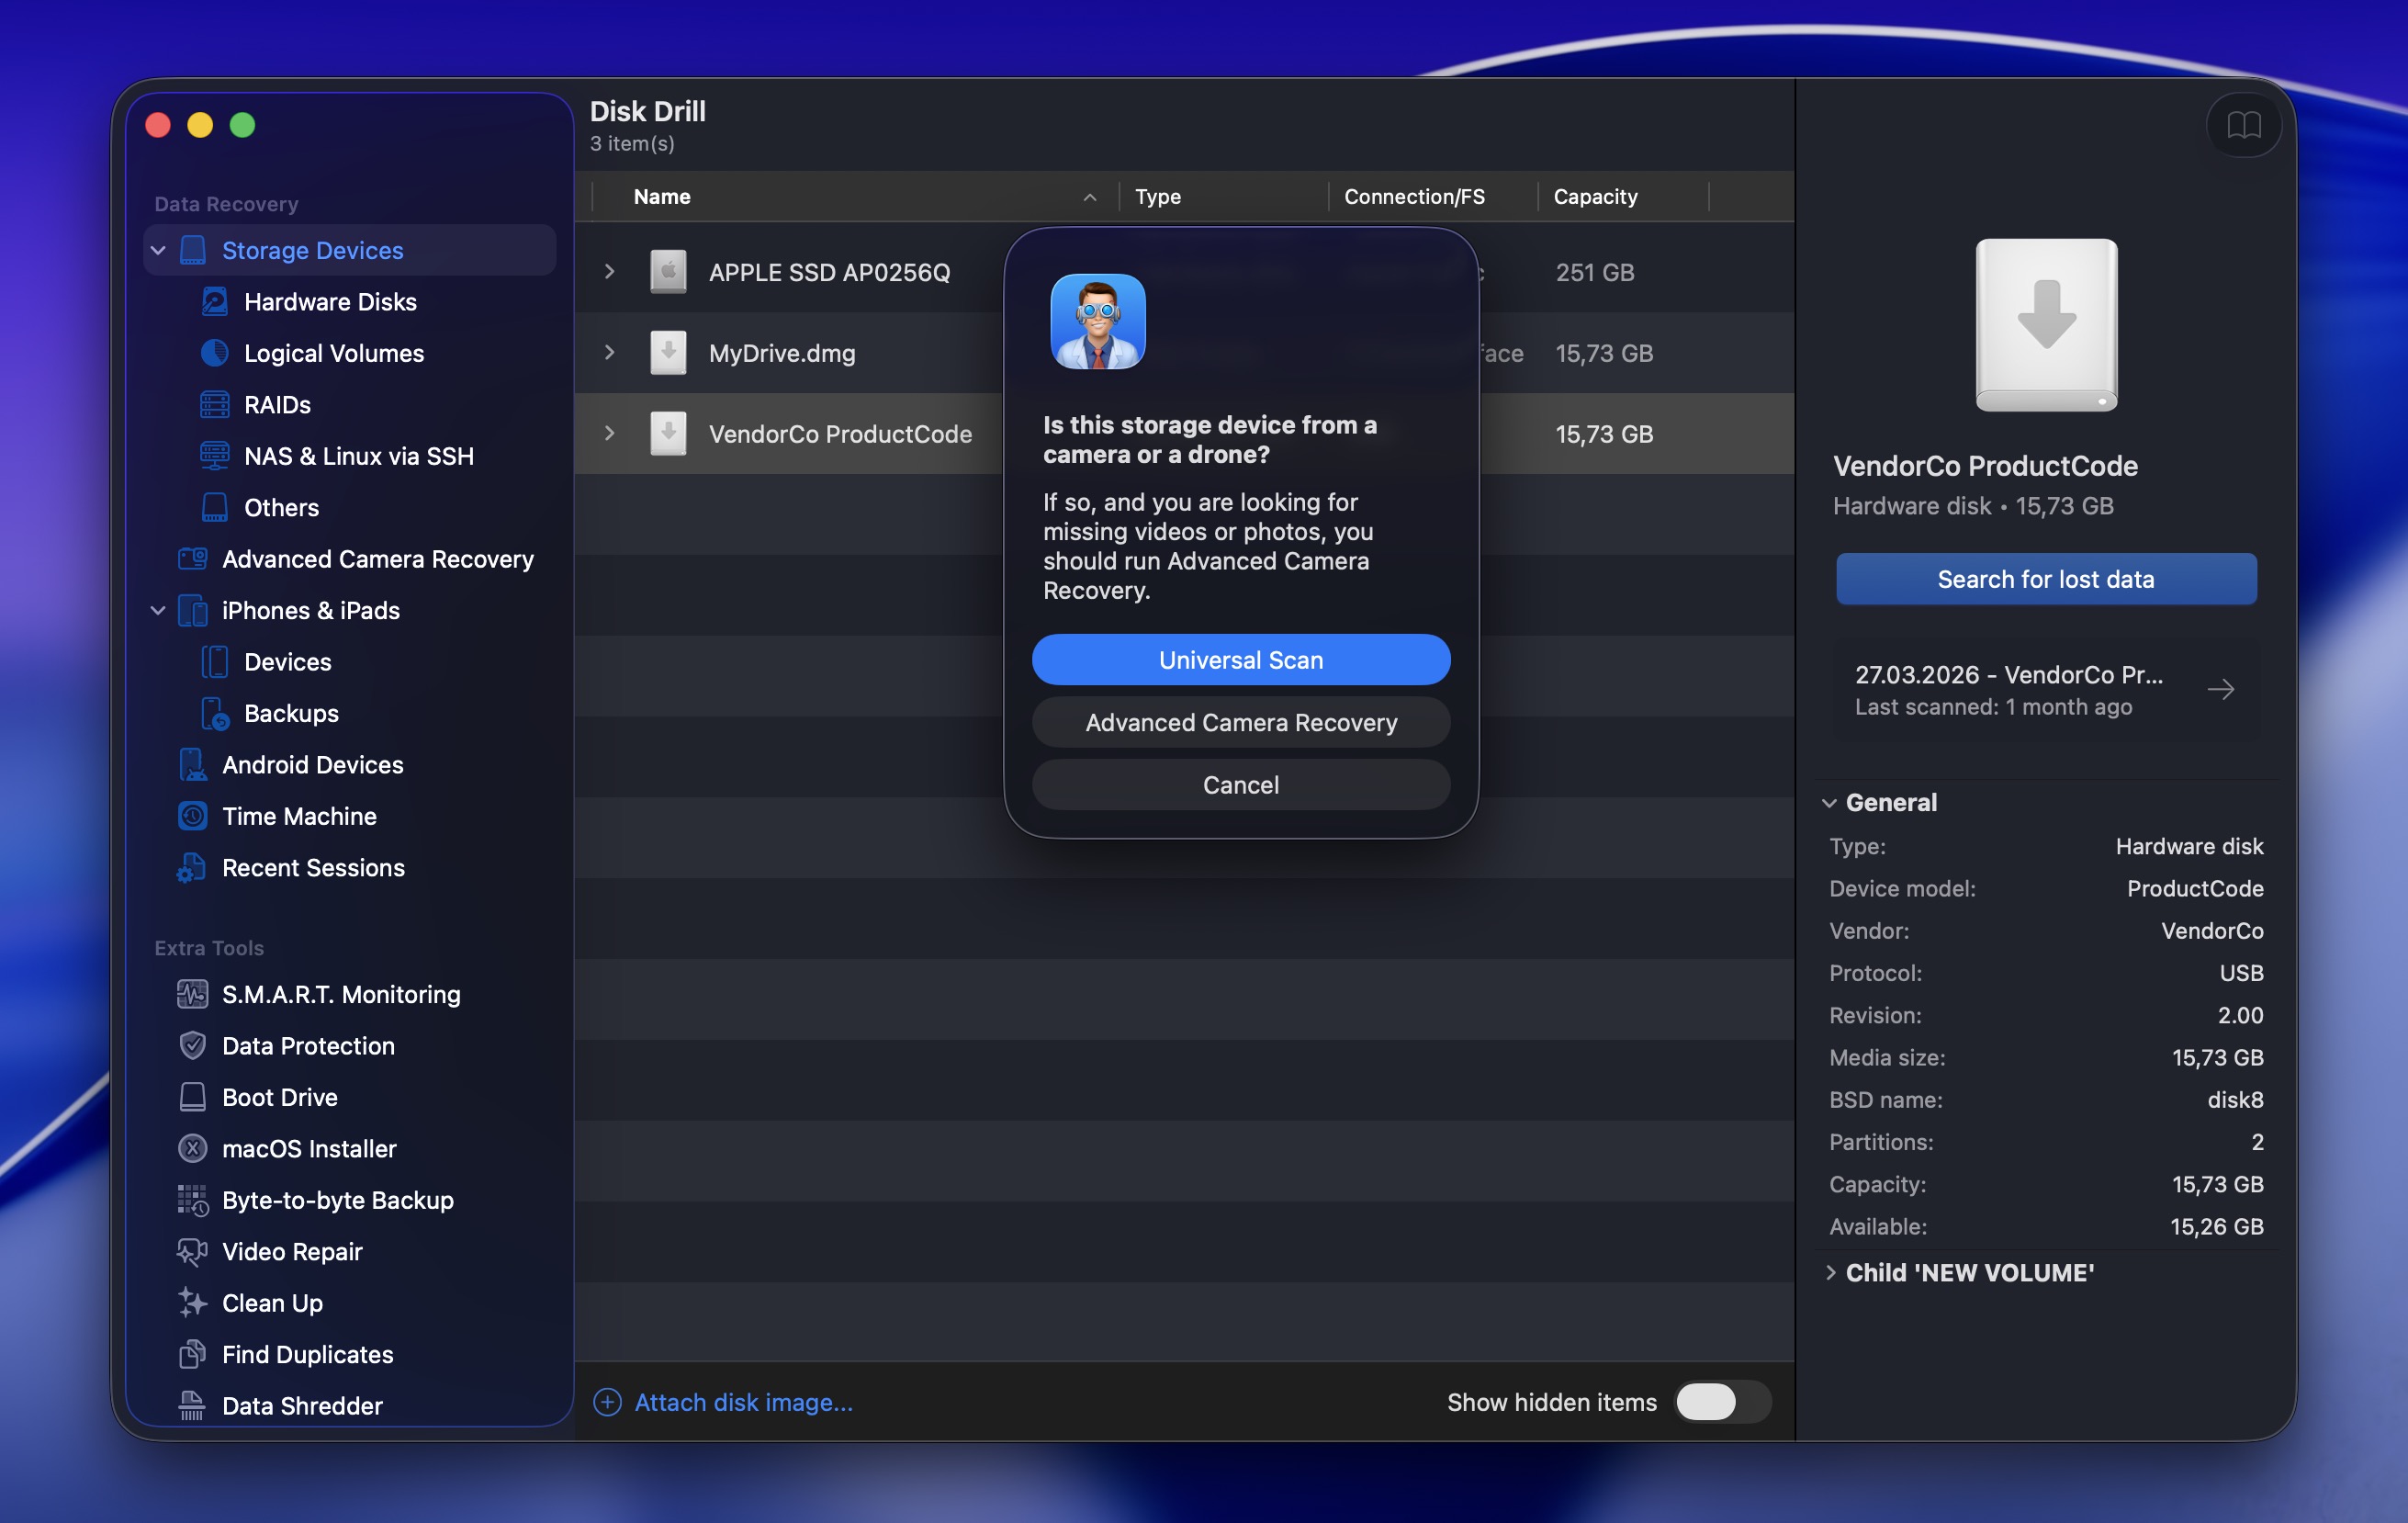2408x1523 pixels.
Task: Click the Attach disk image link
Action: (744, 1402)
